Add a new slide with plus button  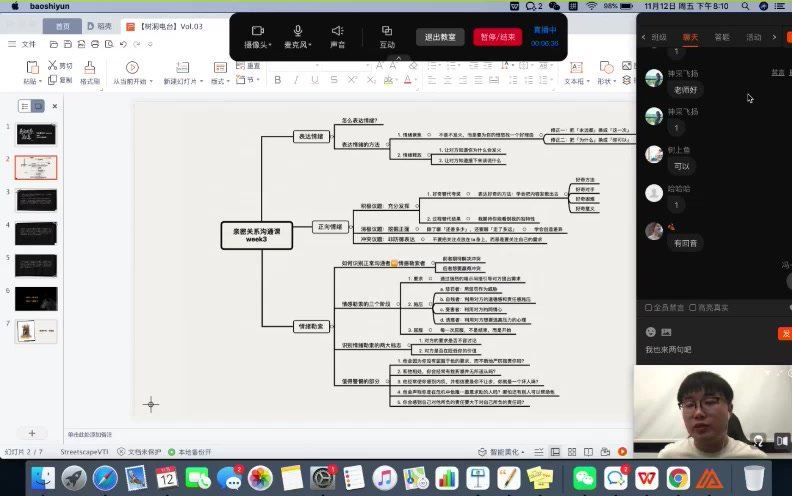tap(32, 433)
